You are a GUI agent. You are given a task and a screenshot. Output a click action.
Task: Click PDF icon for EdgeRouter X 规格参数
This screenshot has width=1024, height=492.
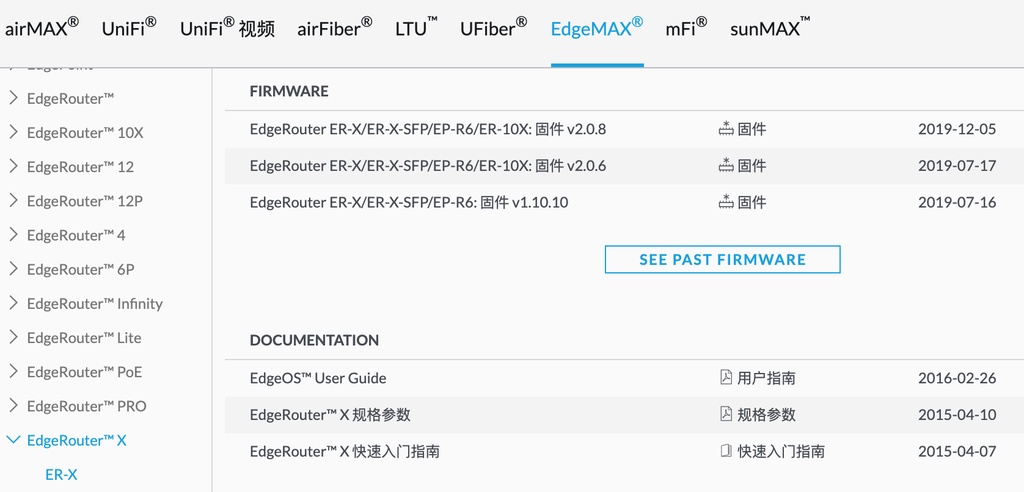click(x=726, y=415)
